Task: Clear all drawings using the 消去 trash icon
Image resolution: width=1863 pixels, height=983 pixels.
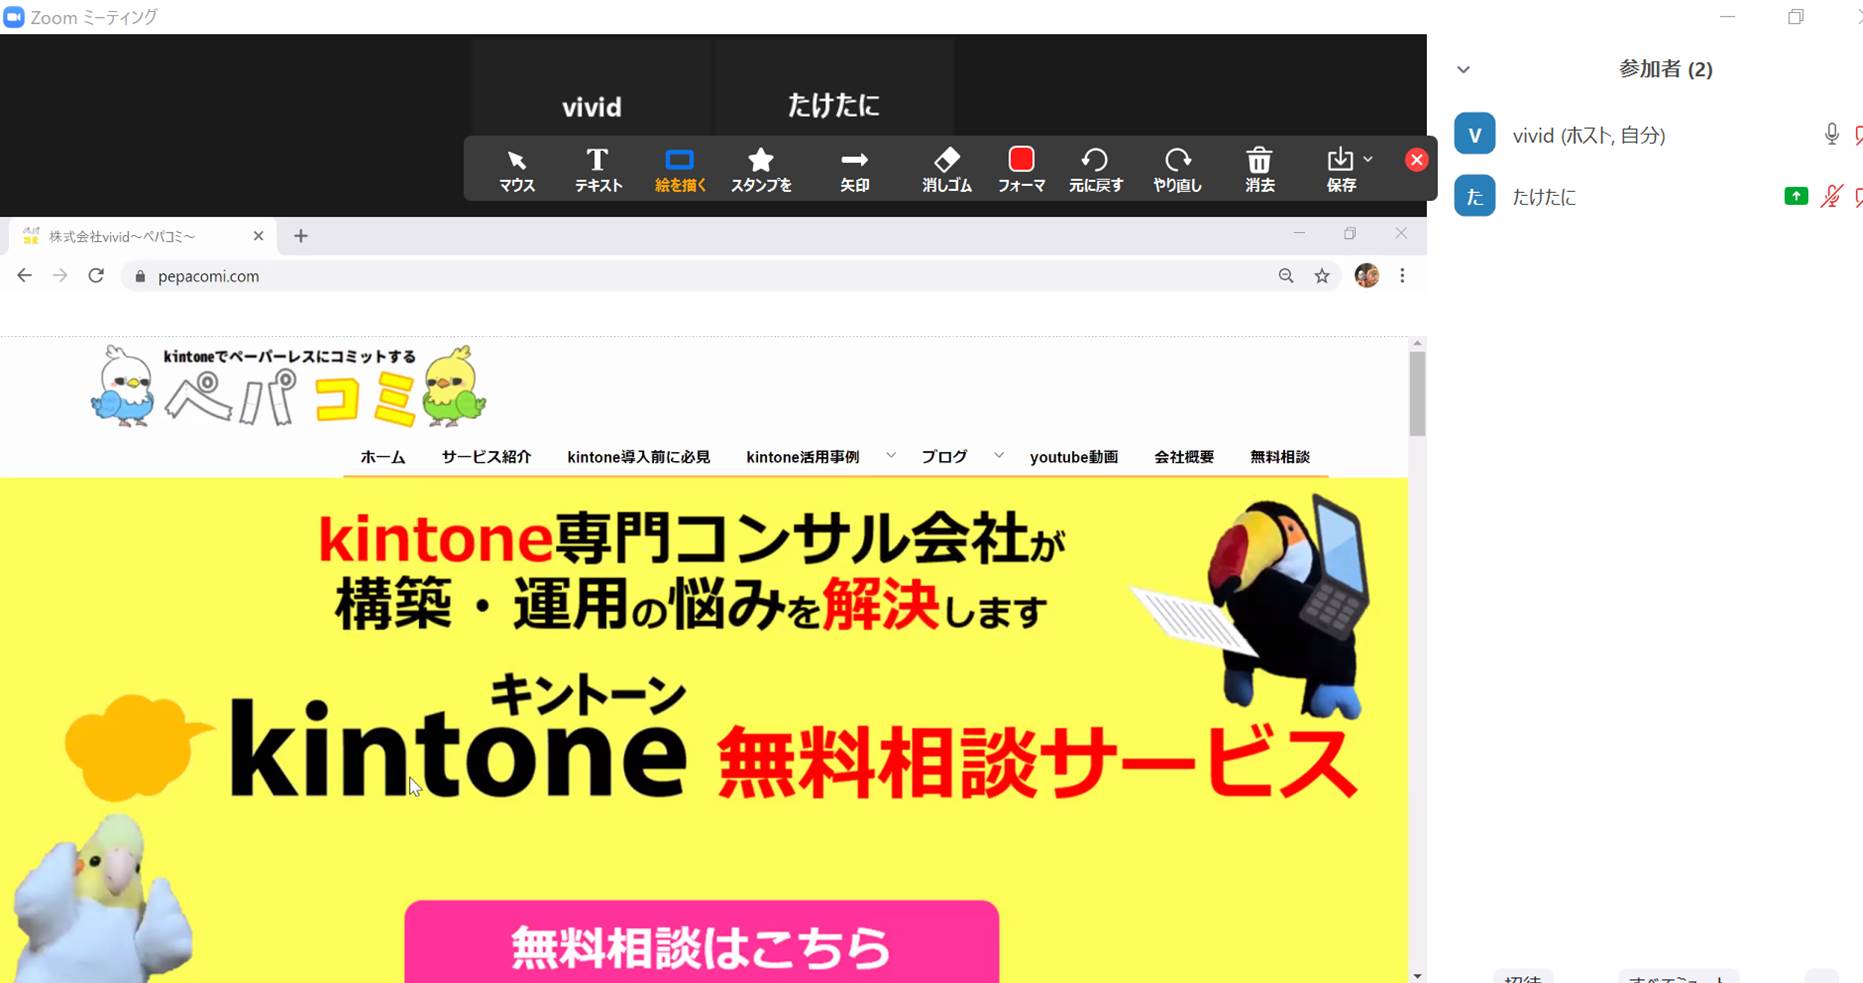Action: pos(1259,168)
